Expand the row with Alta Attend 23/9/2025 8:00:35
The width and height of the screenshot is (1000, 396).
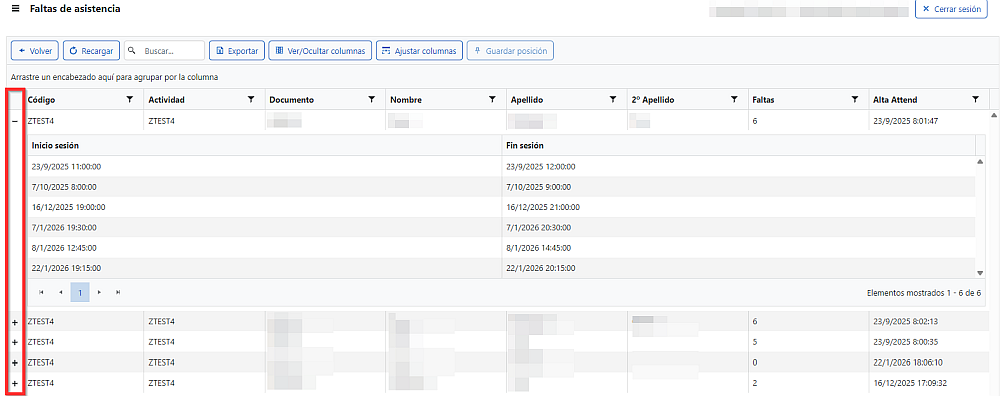(15, 342)
